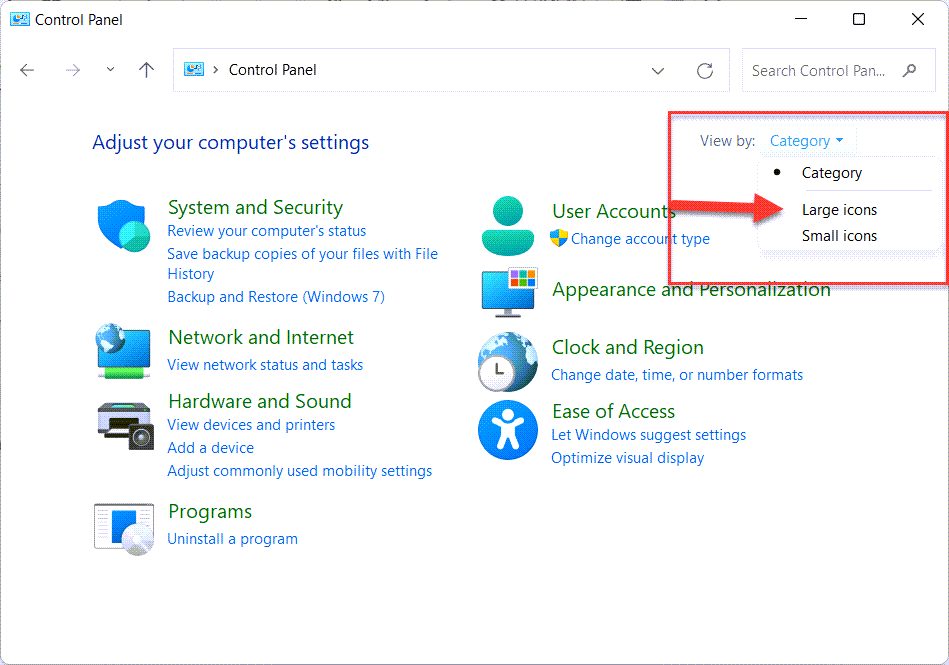Click Change account type link
Viewport: 949px width, 665px height.
(640, 239)
